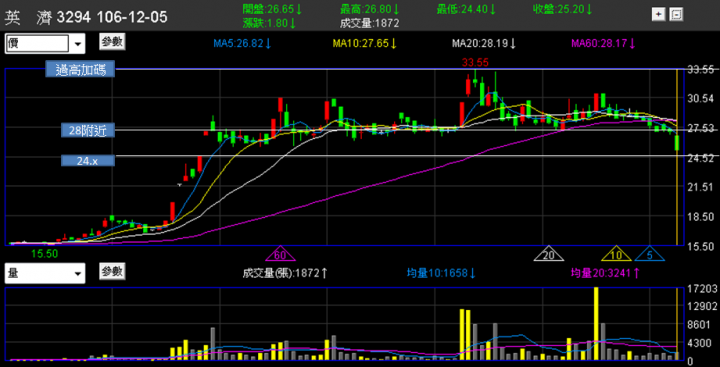This screenshot has height=367, width=720.
Task: Select the 5-day MA triangle marker
Action: tap(650, 254)
